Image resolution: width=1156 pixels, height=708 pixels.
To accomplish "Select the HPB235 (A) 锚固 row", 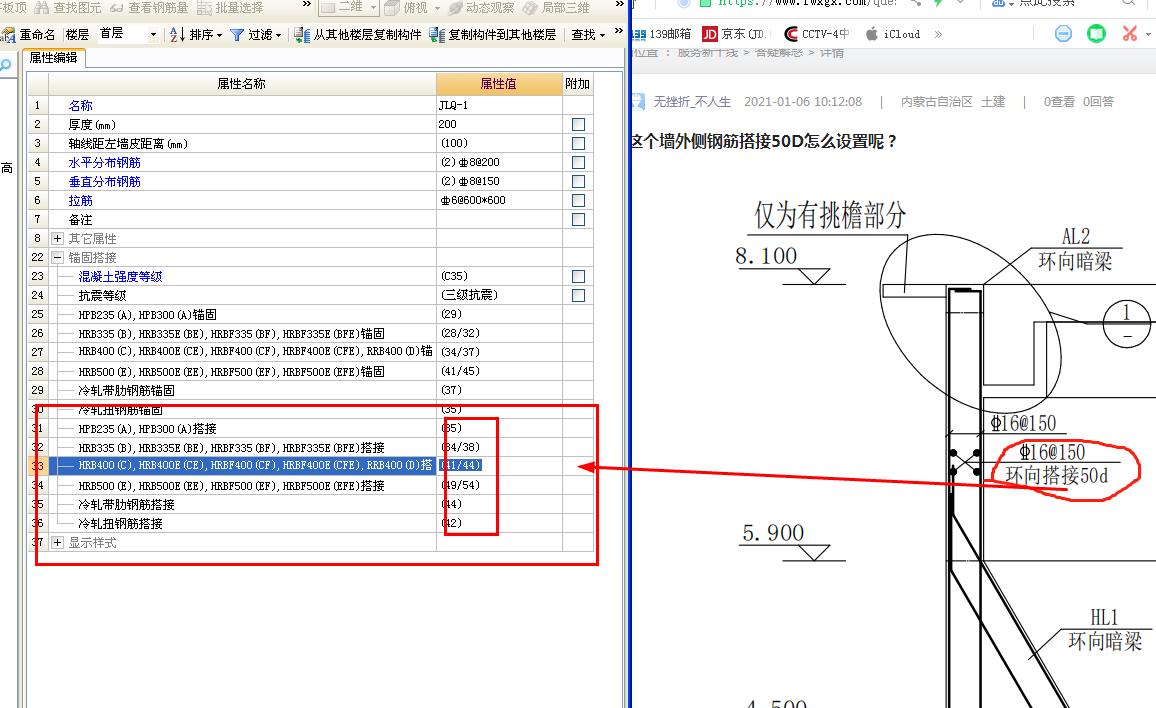I will point(310,314).
